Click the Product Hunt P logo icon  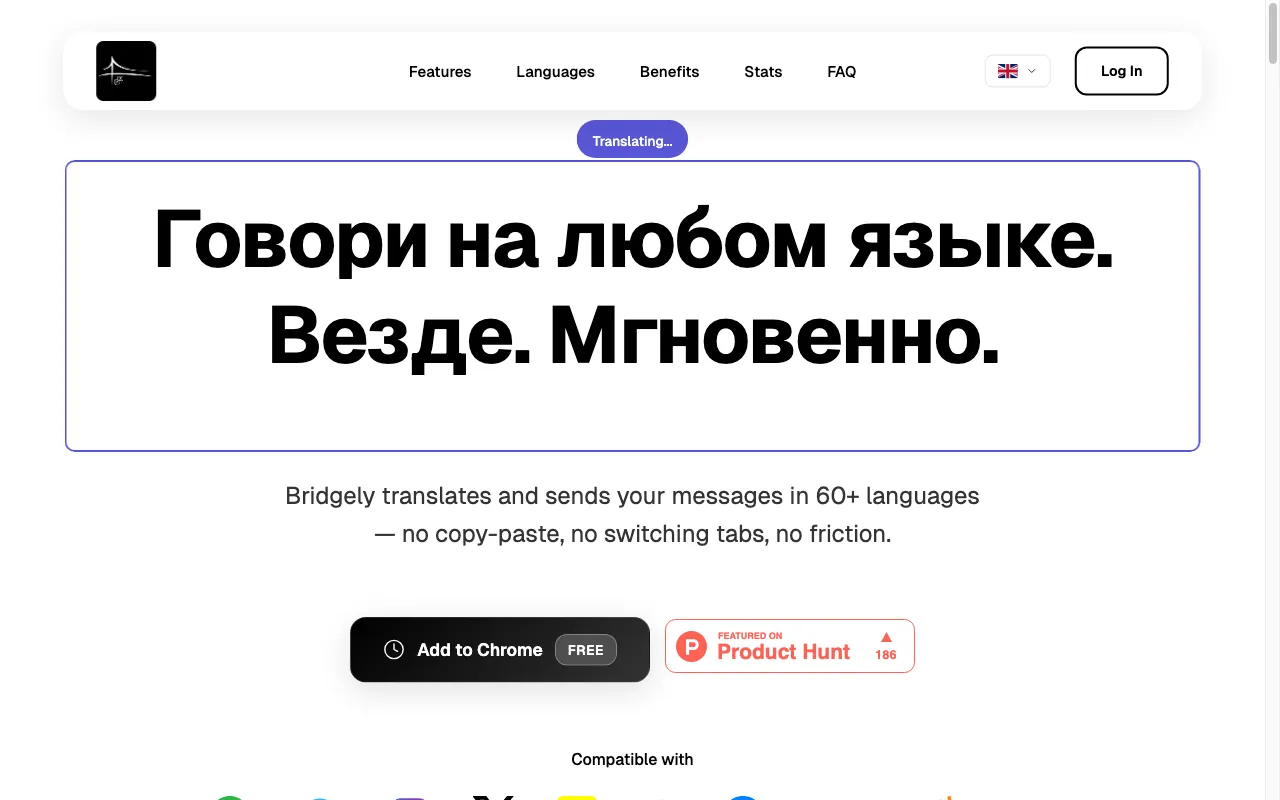click(x=691, y=646)
